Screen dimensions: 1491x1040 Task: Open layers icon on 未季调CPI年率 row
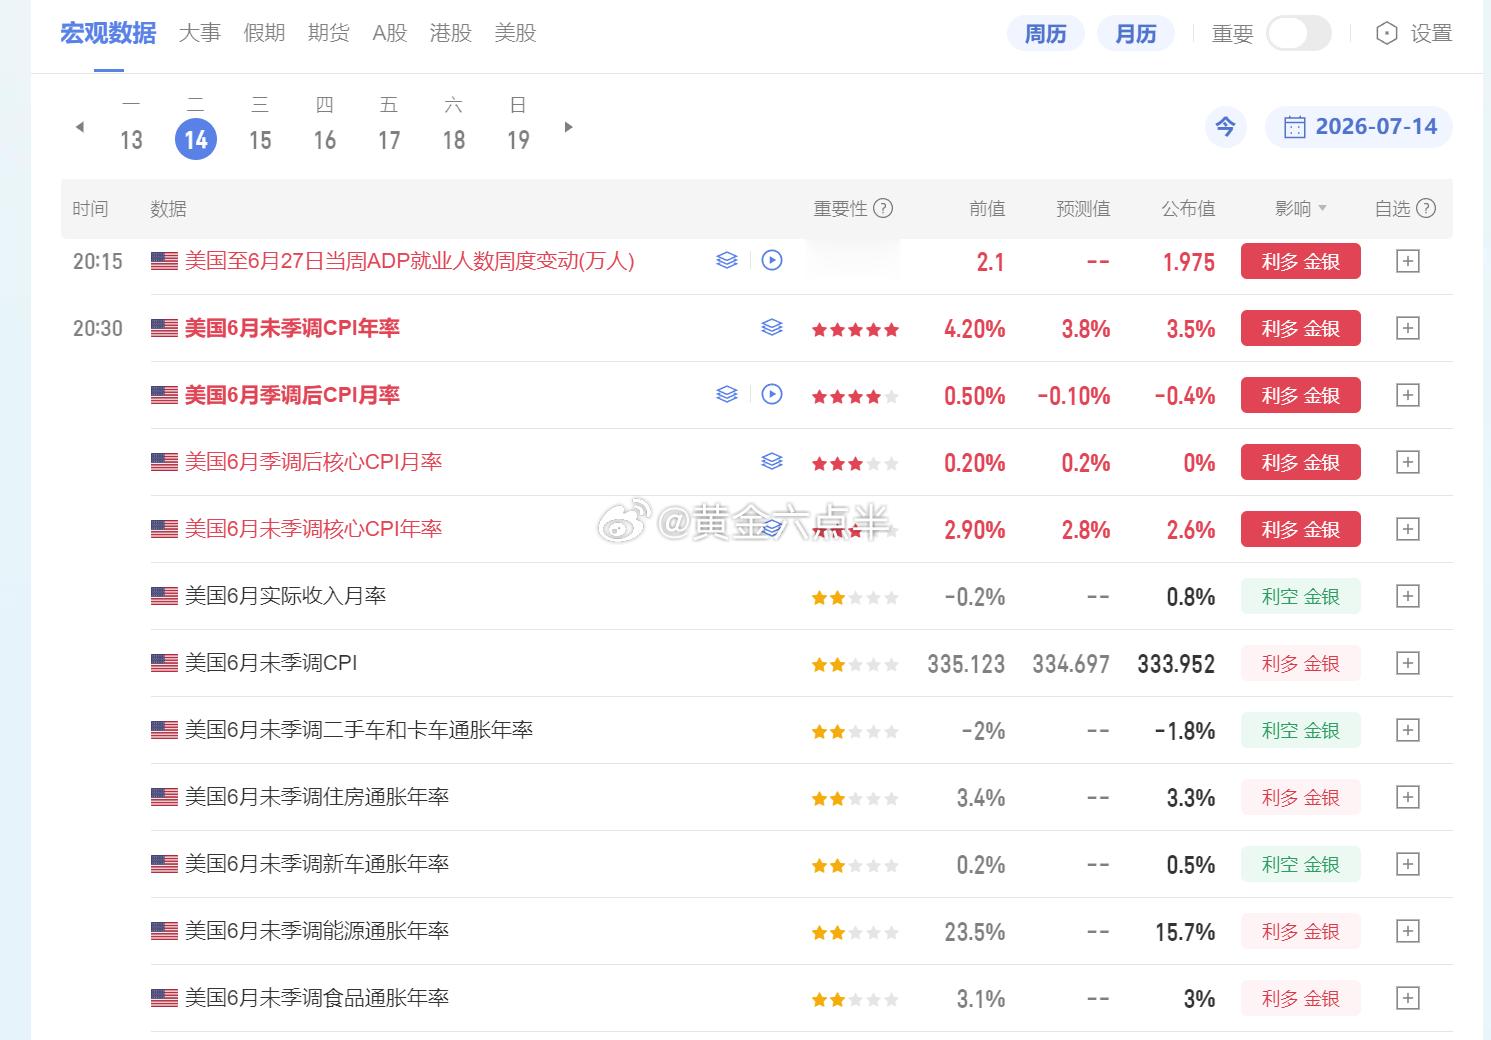(772, 327)
